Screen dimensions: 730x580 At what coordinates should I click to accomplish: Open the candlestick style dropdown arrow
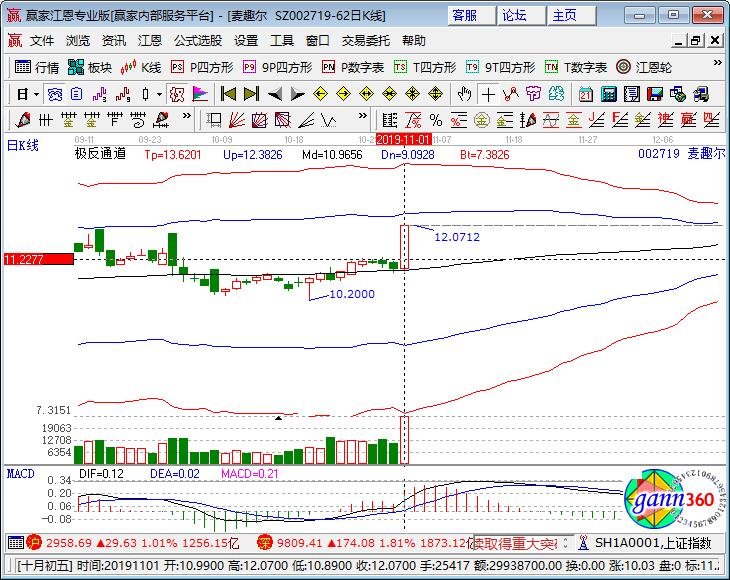[x=159, y=94]
